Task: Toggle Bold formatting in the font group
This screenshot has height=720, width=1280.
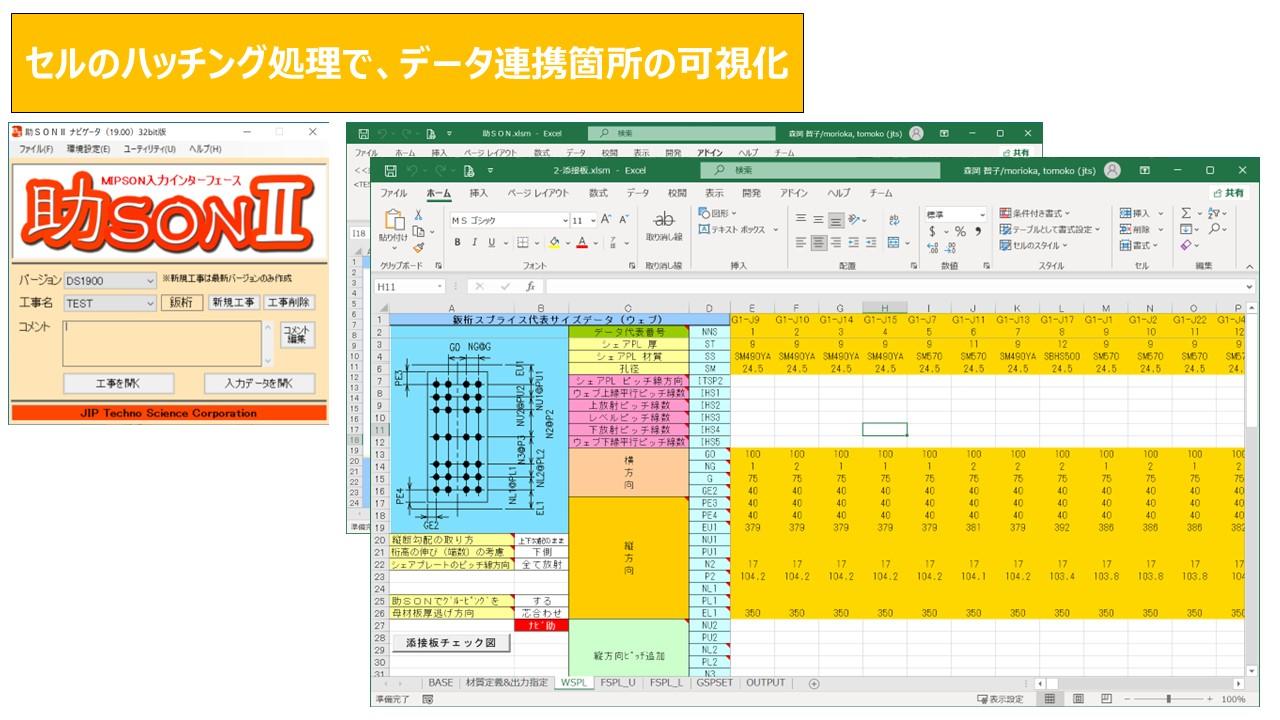Action: [x=457, y=243]
